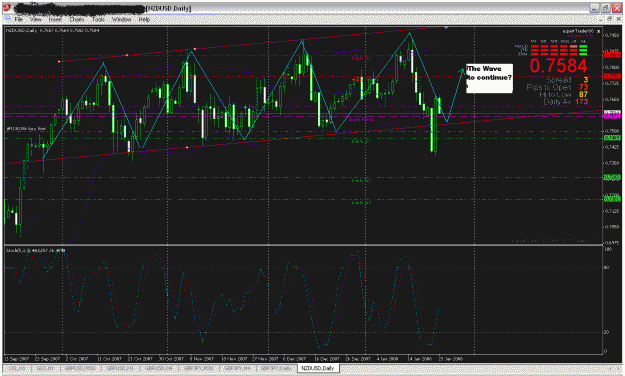Viewport: 625px width, 376px height.
Task: Click the Stoch indicator label in lower pane
Action: 35,250
